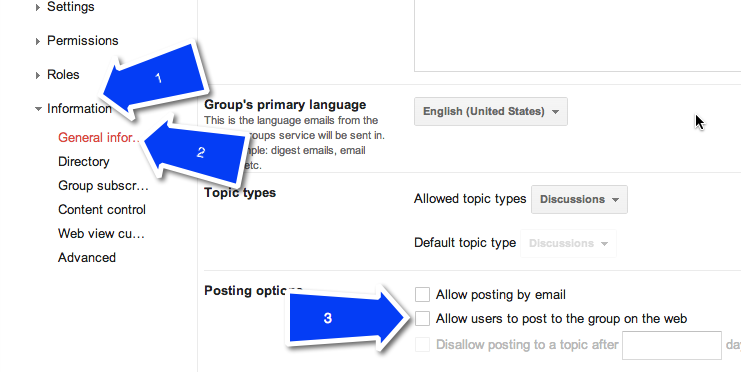Open the Directory settings page
Viewport: 741px width, 372px height.
pyautogui.click(x=84, y=162)
